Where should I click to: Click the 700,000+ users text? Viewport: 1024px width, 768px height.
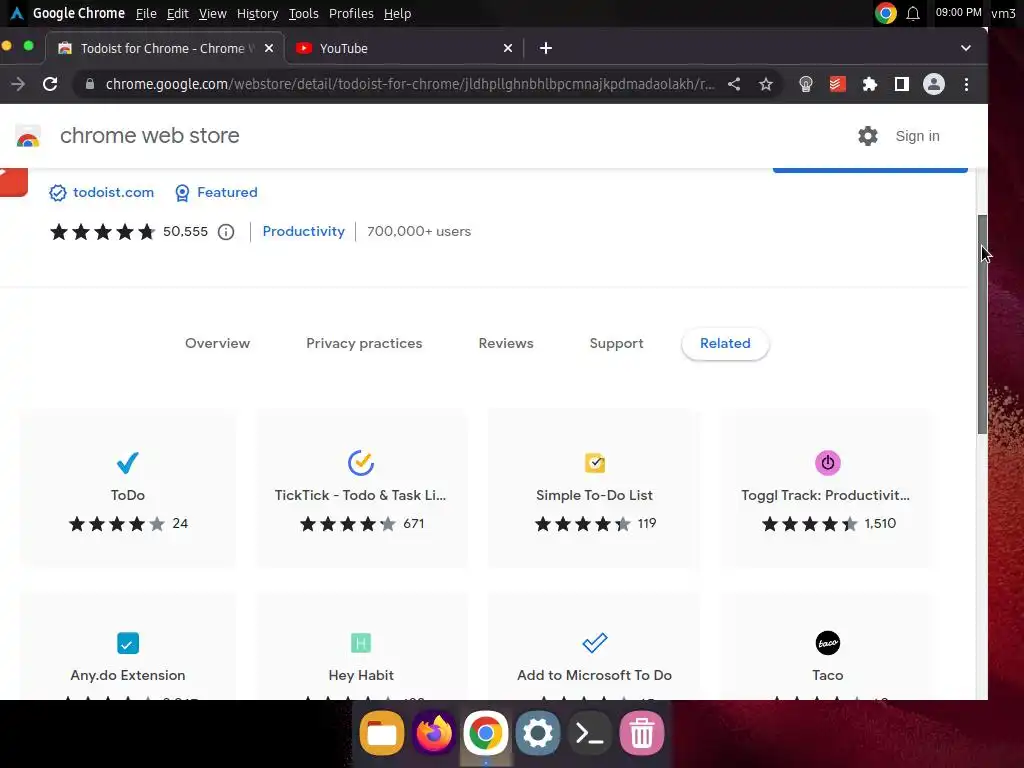(419, 232)
